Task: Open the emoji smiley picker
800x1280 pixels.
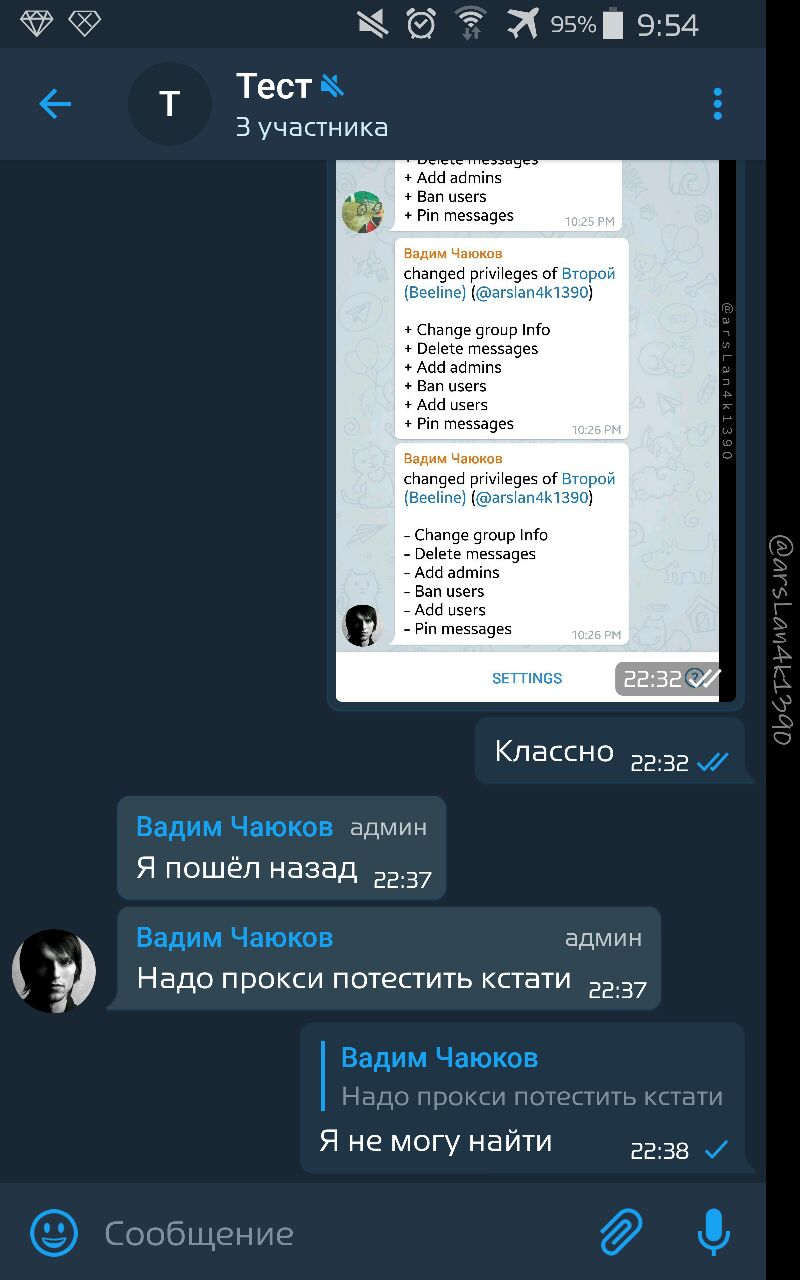Action: pos(54,1232)
